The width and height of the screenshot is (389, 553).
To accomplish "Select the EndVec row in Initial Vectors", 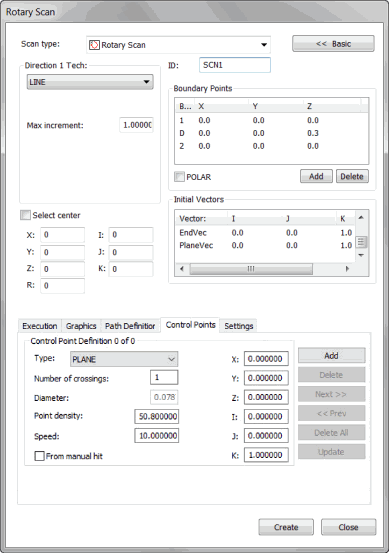I will click(265, 232).
